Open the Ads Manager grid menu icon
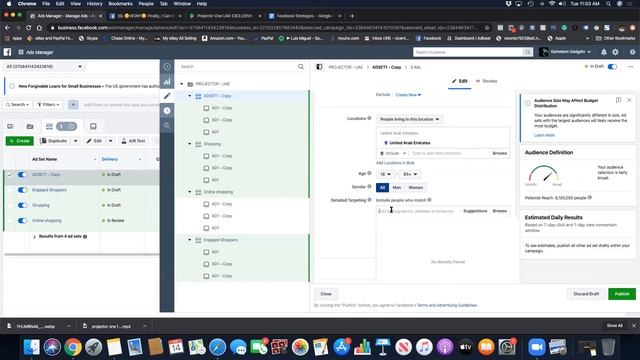 click(21, 52)
